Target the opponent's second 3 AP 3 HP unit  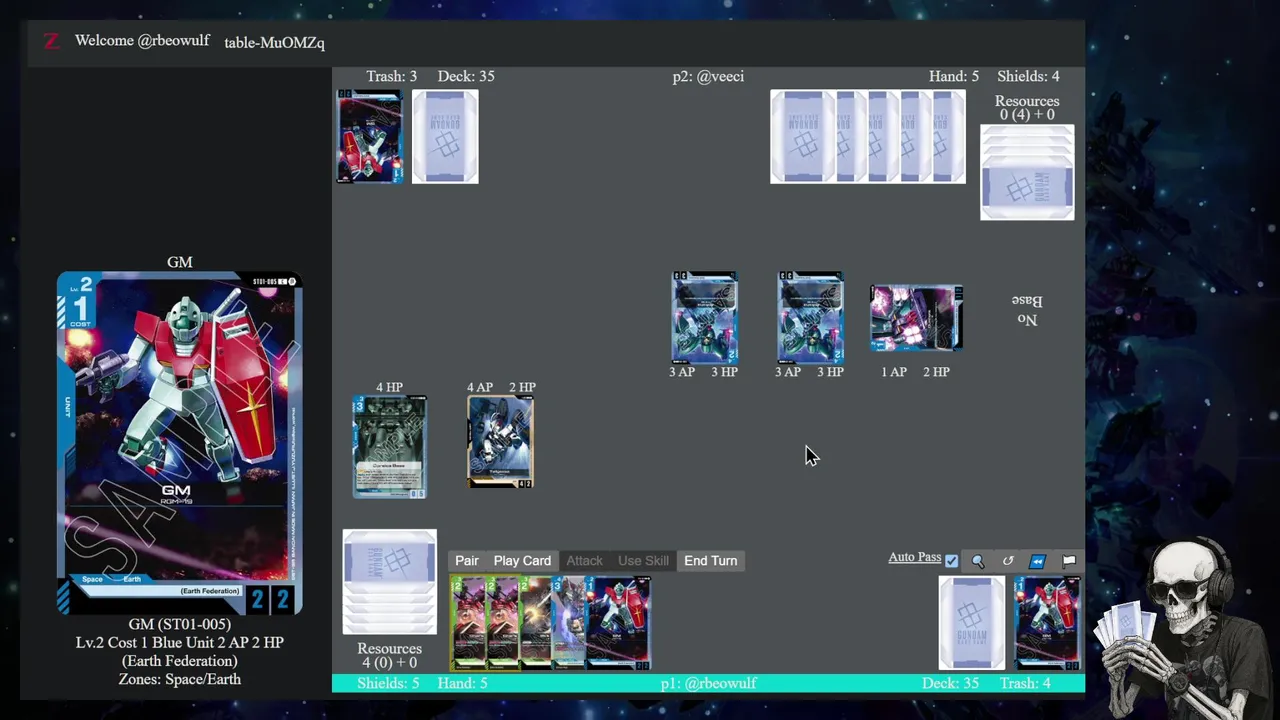tap(810, 317)
